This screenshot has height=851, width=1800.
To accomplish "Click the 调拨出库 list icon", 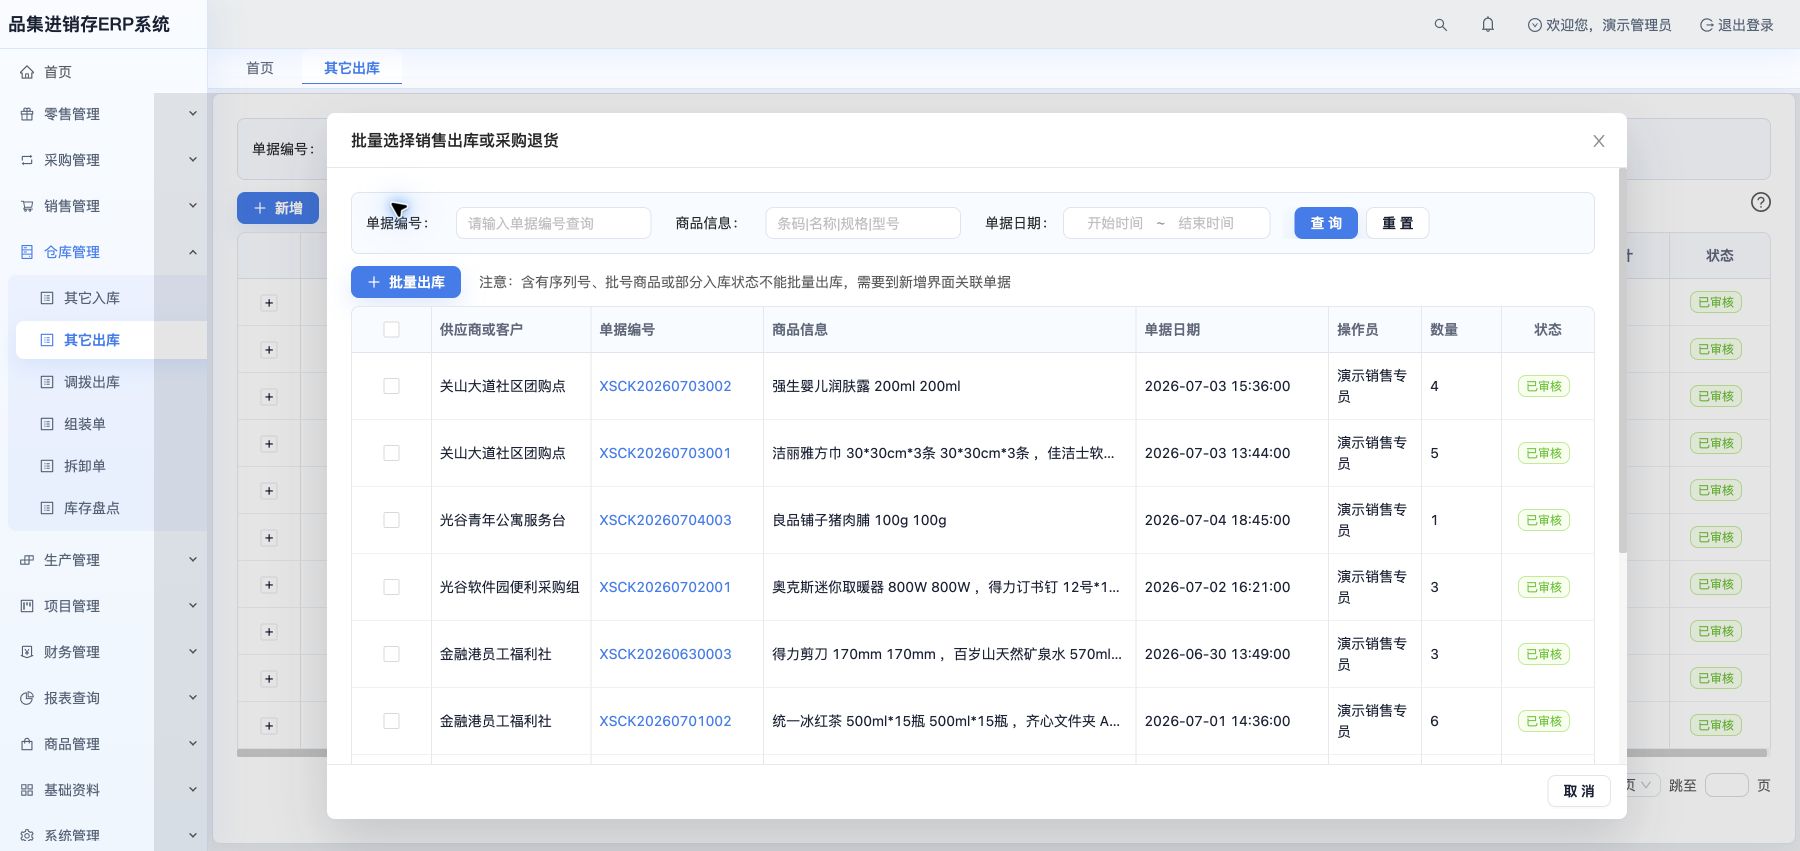I will coord(47,382).
